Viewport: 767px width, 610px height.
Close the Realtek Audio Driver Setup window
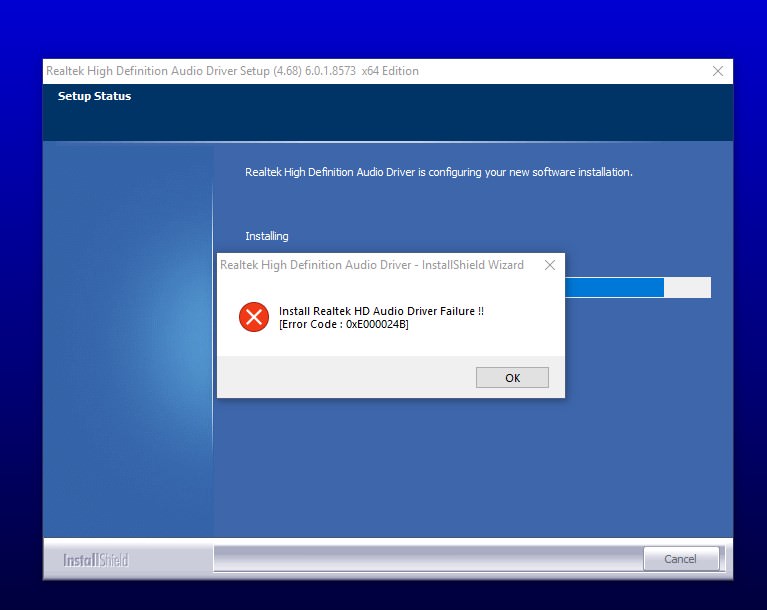[x=718, y=71]
